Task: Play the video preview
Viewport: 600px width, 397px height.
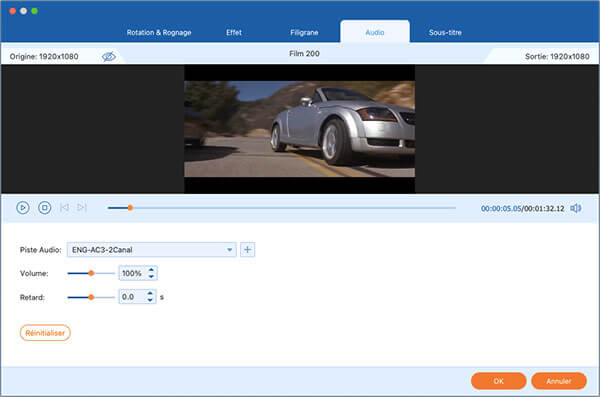Action: click(x=23, y=207)
